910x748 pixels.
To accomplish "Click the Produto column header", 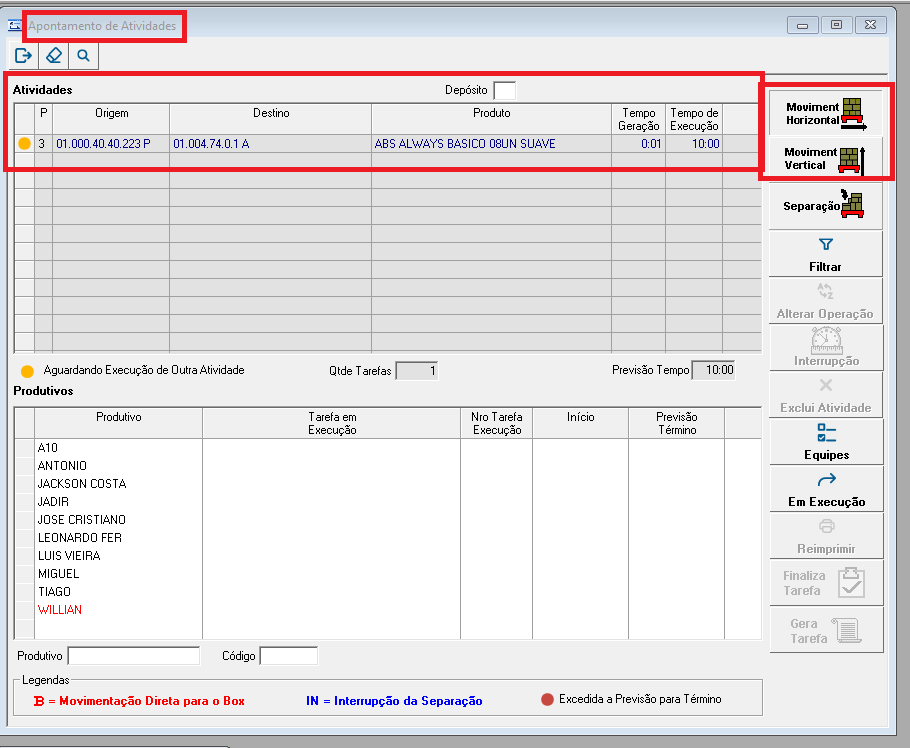I will tap(492, 119).
